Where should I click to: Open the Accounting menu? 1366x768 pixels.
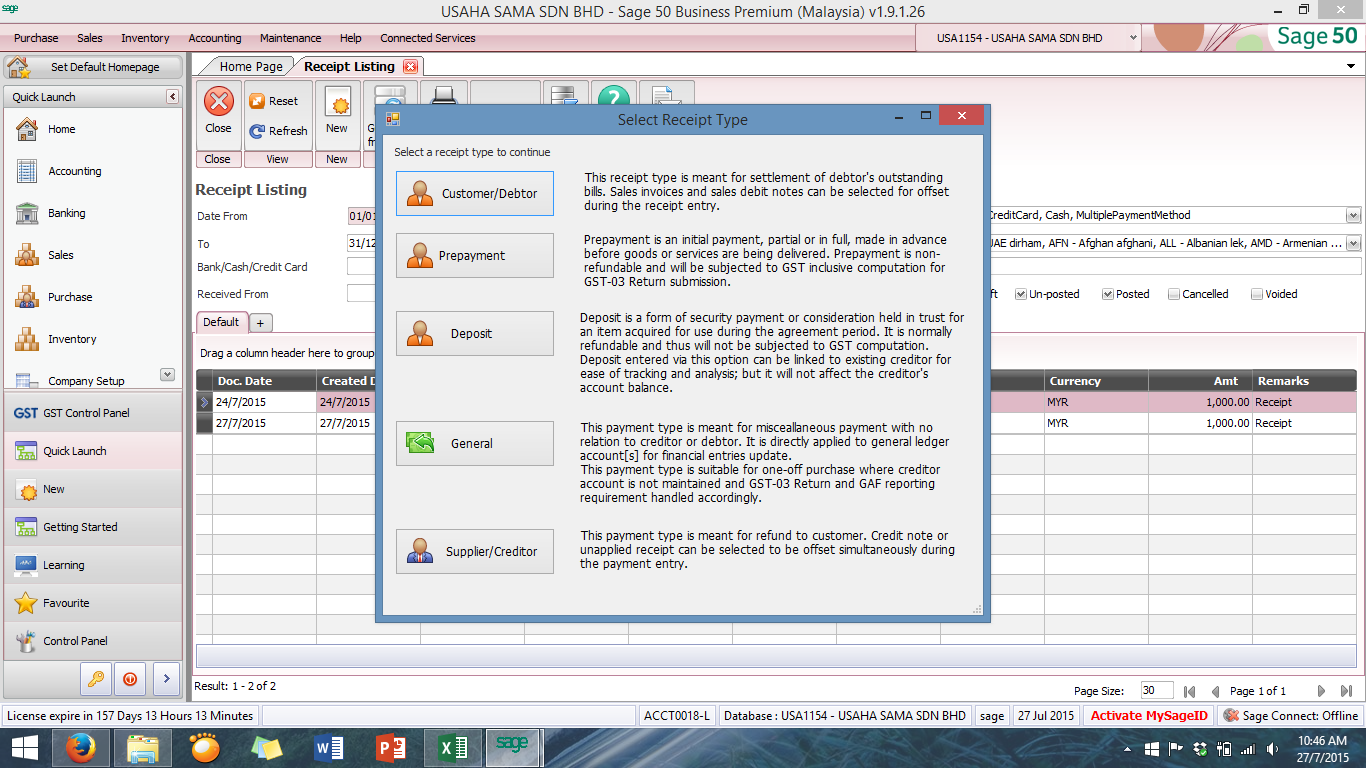click(215, 38)
